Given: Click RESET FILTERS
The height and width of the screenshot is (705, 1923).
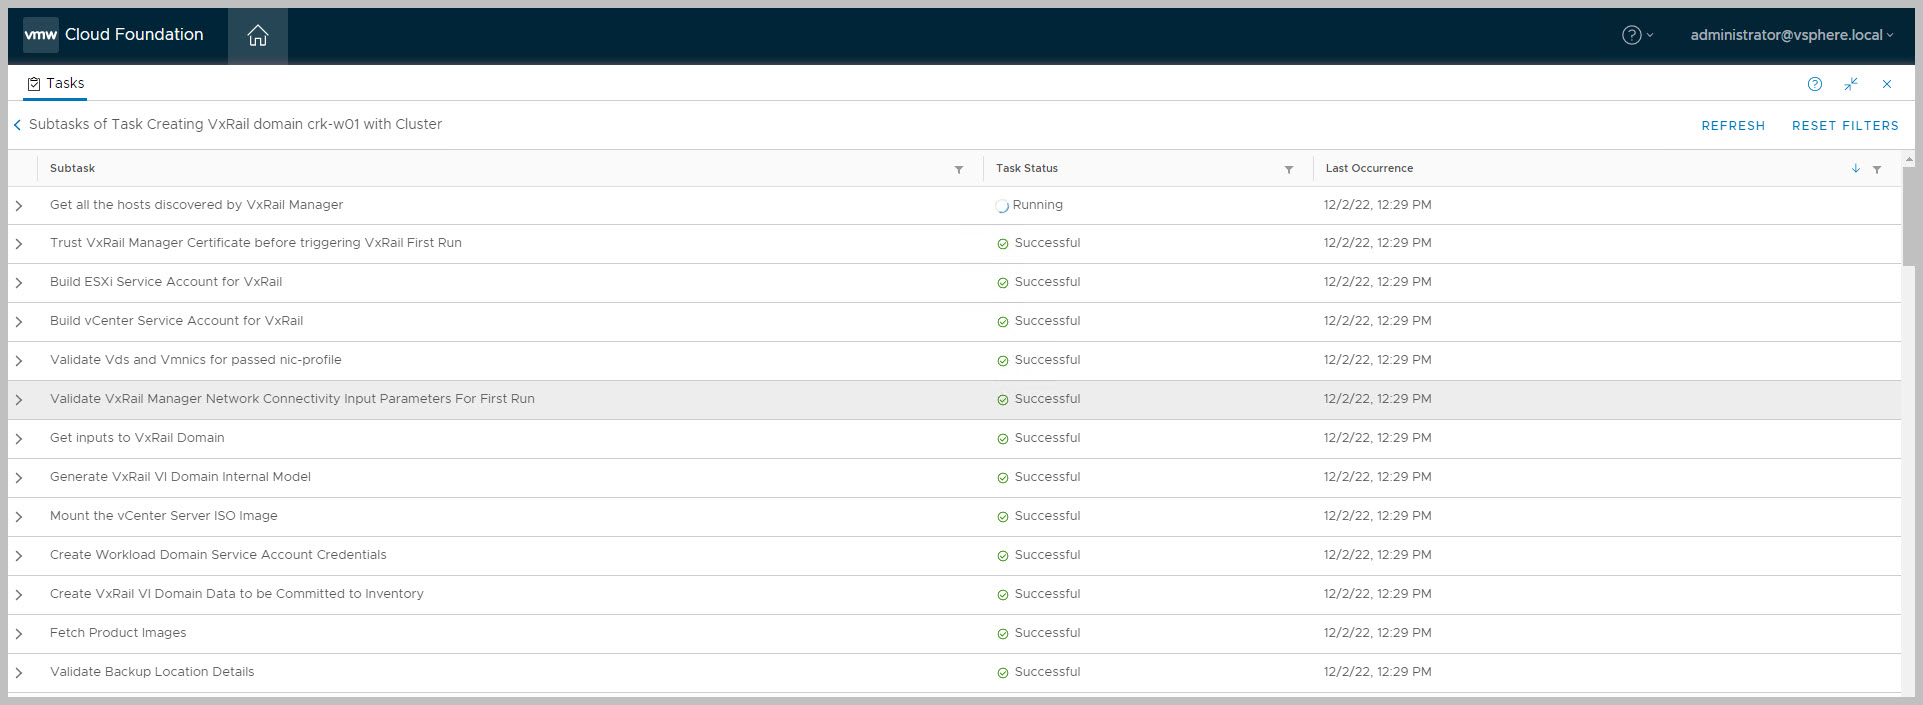Looking at the screenshot, I should (1844, 126).
